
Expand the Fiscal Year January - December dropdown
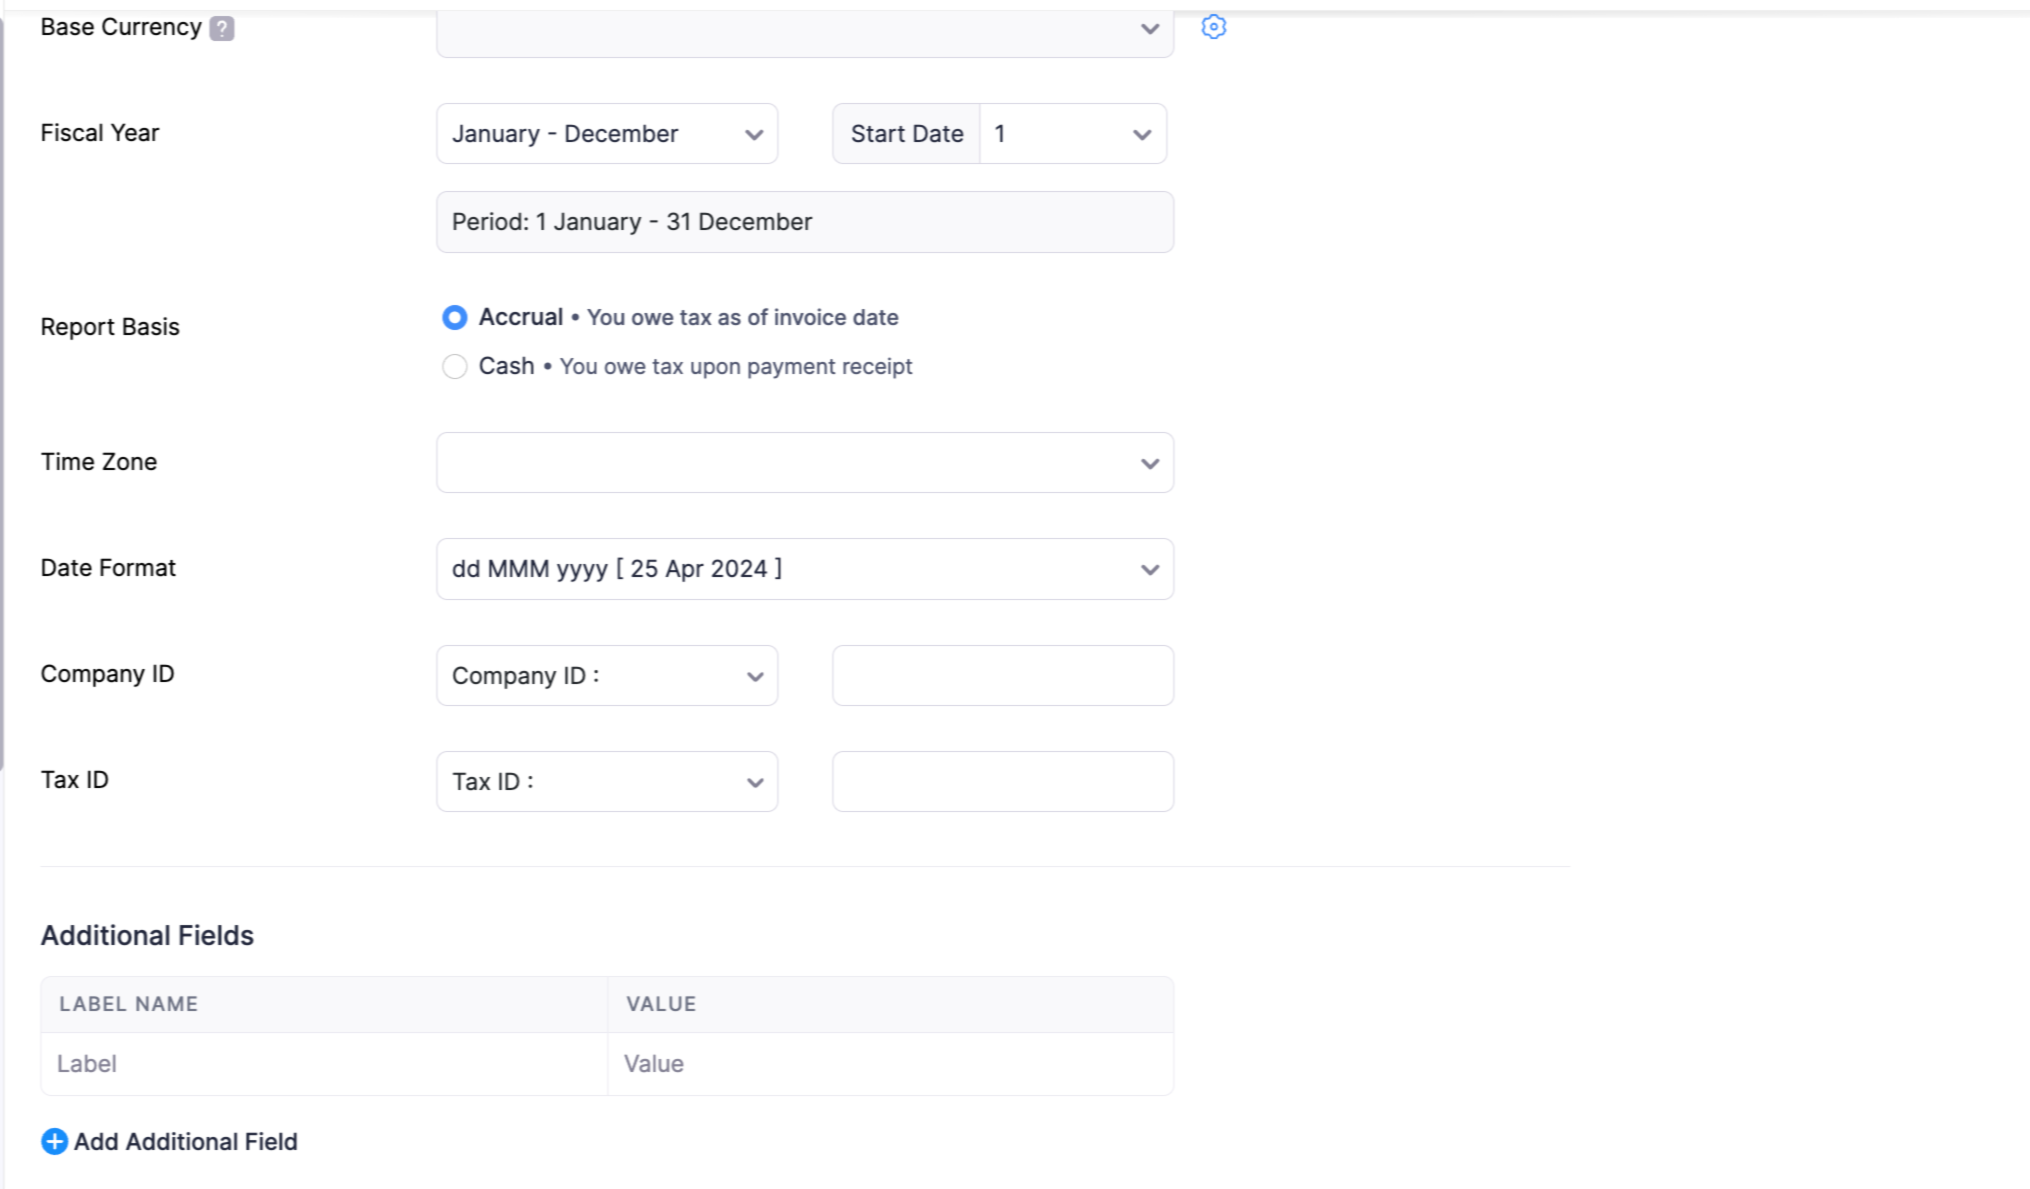click(x=606, y=134)
